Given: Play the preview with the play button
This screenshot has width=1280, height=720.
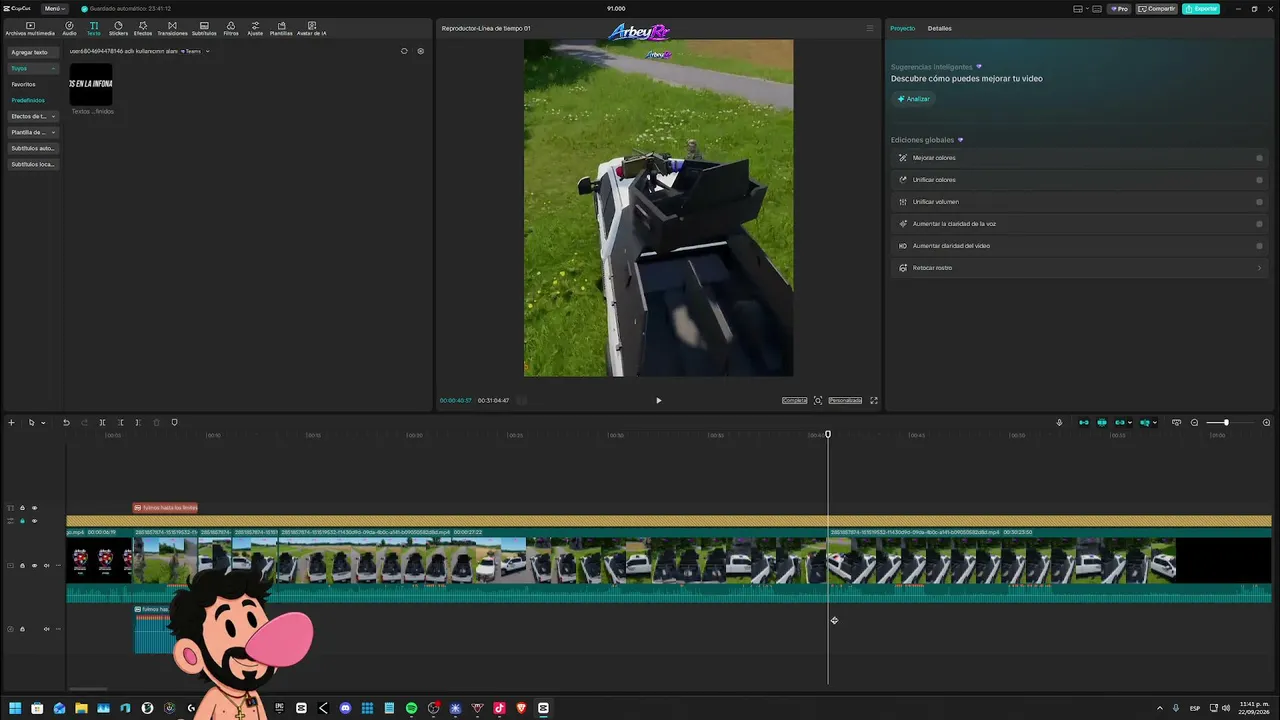Looking at the screenshot, I should click(x=658, y=400).
